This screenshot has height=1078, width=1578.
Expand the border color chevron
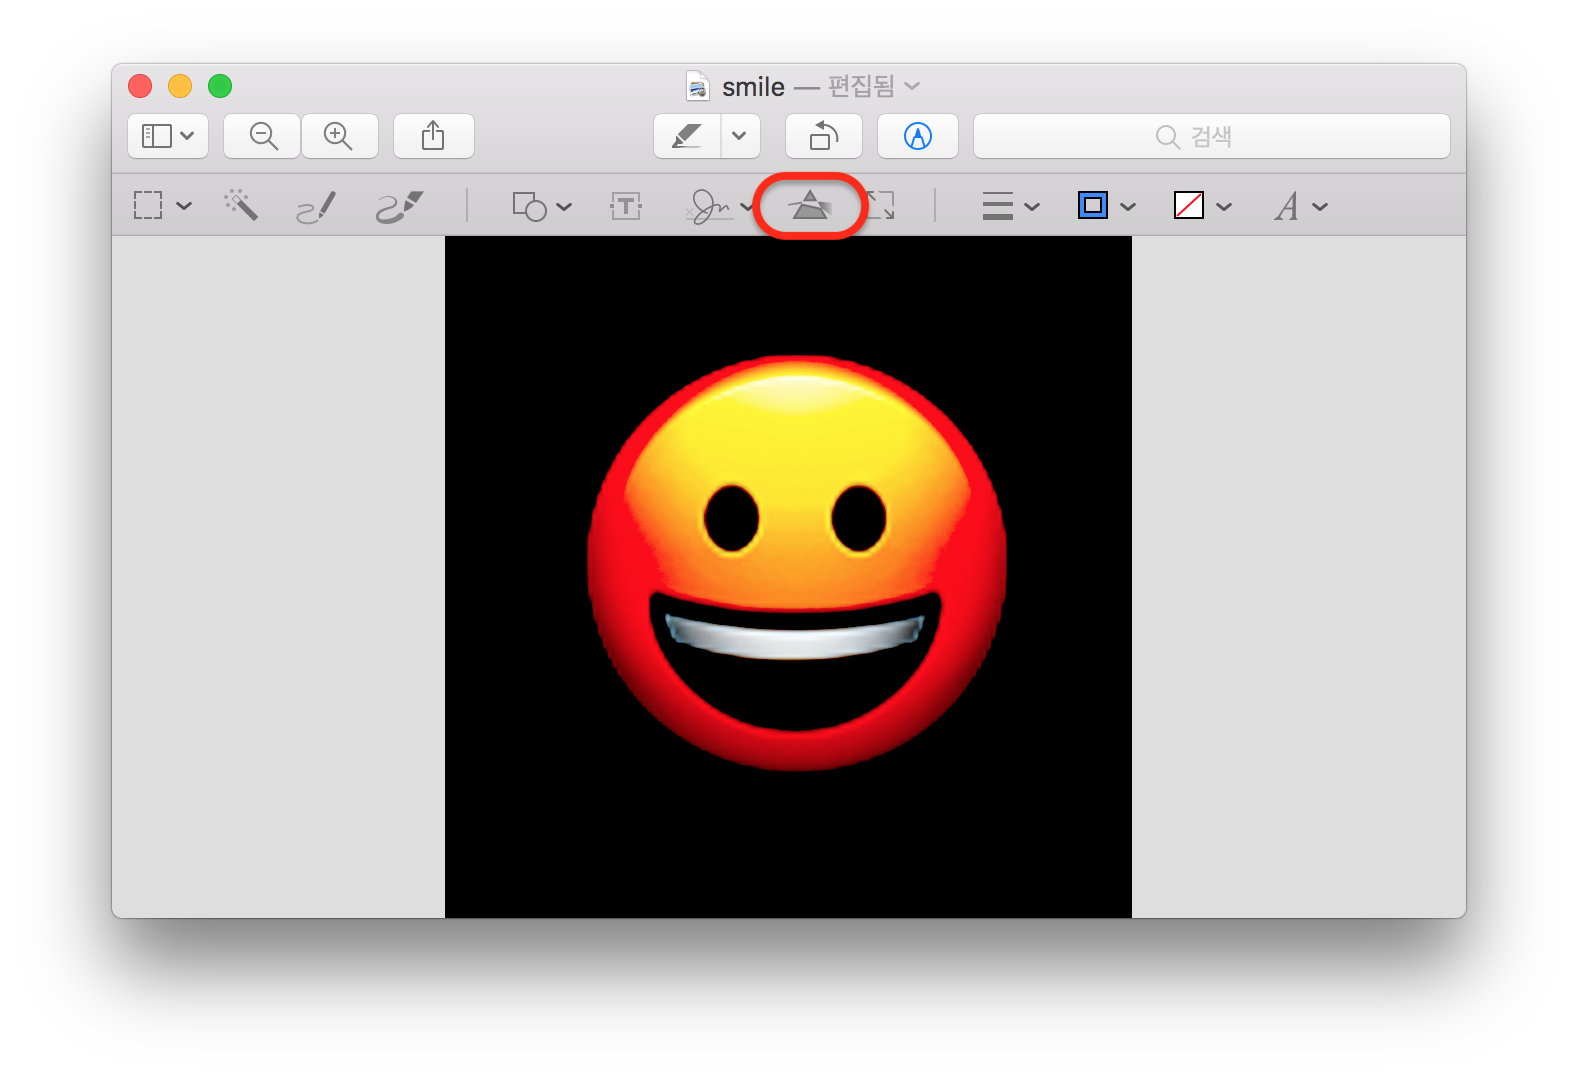tap(1128, 207)
